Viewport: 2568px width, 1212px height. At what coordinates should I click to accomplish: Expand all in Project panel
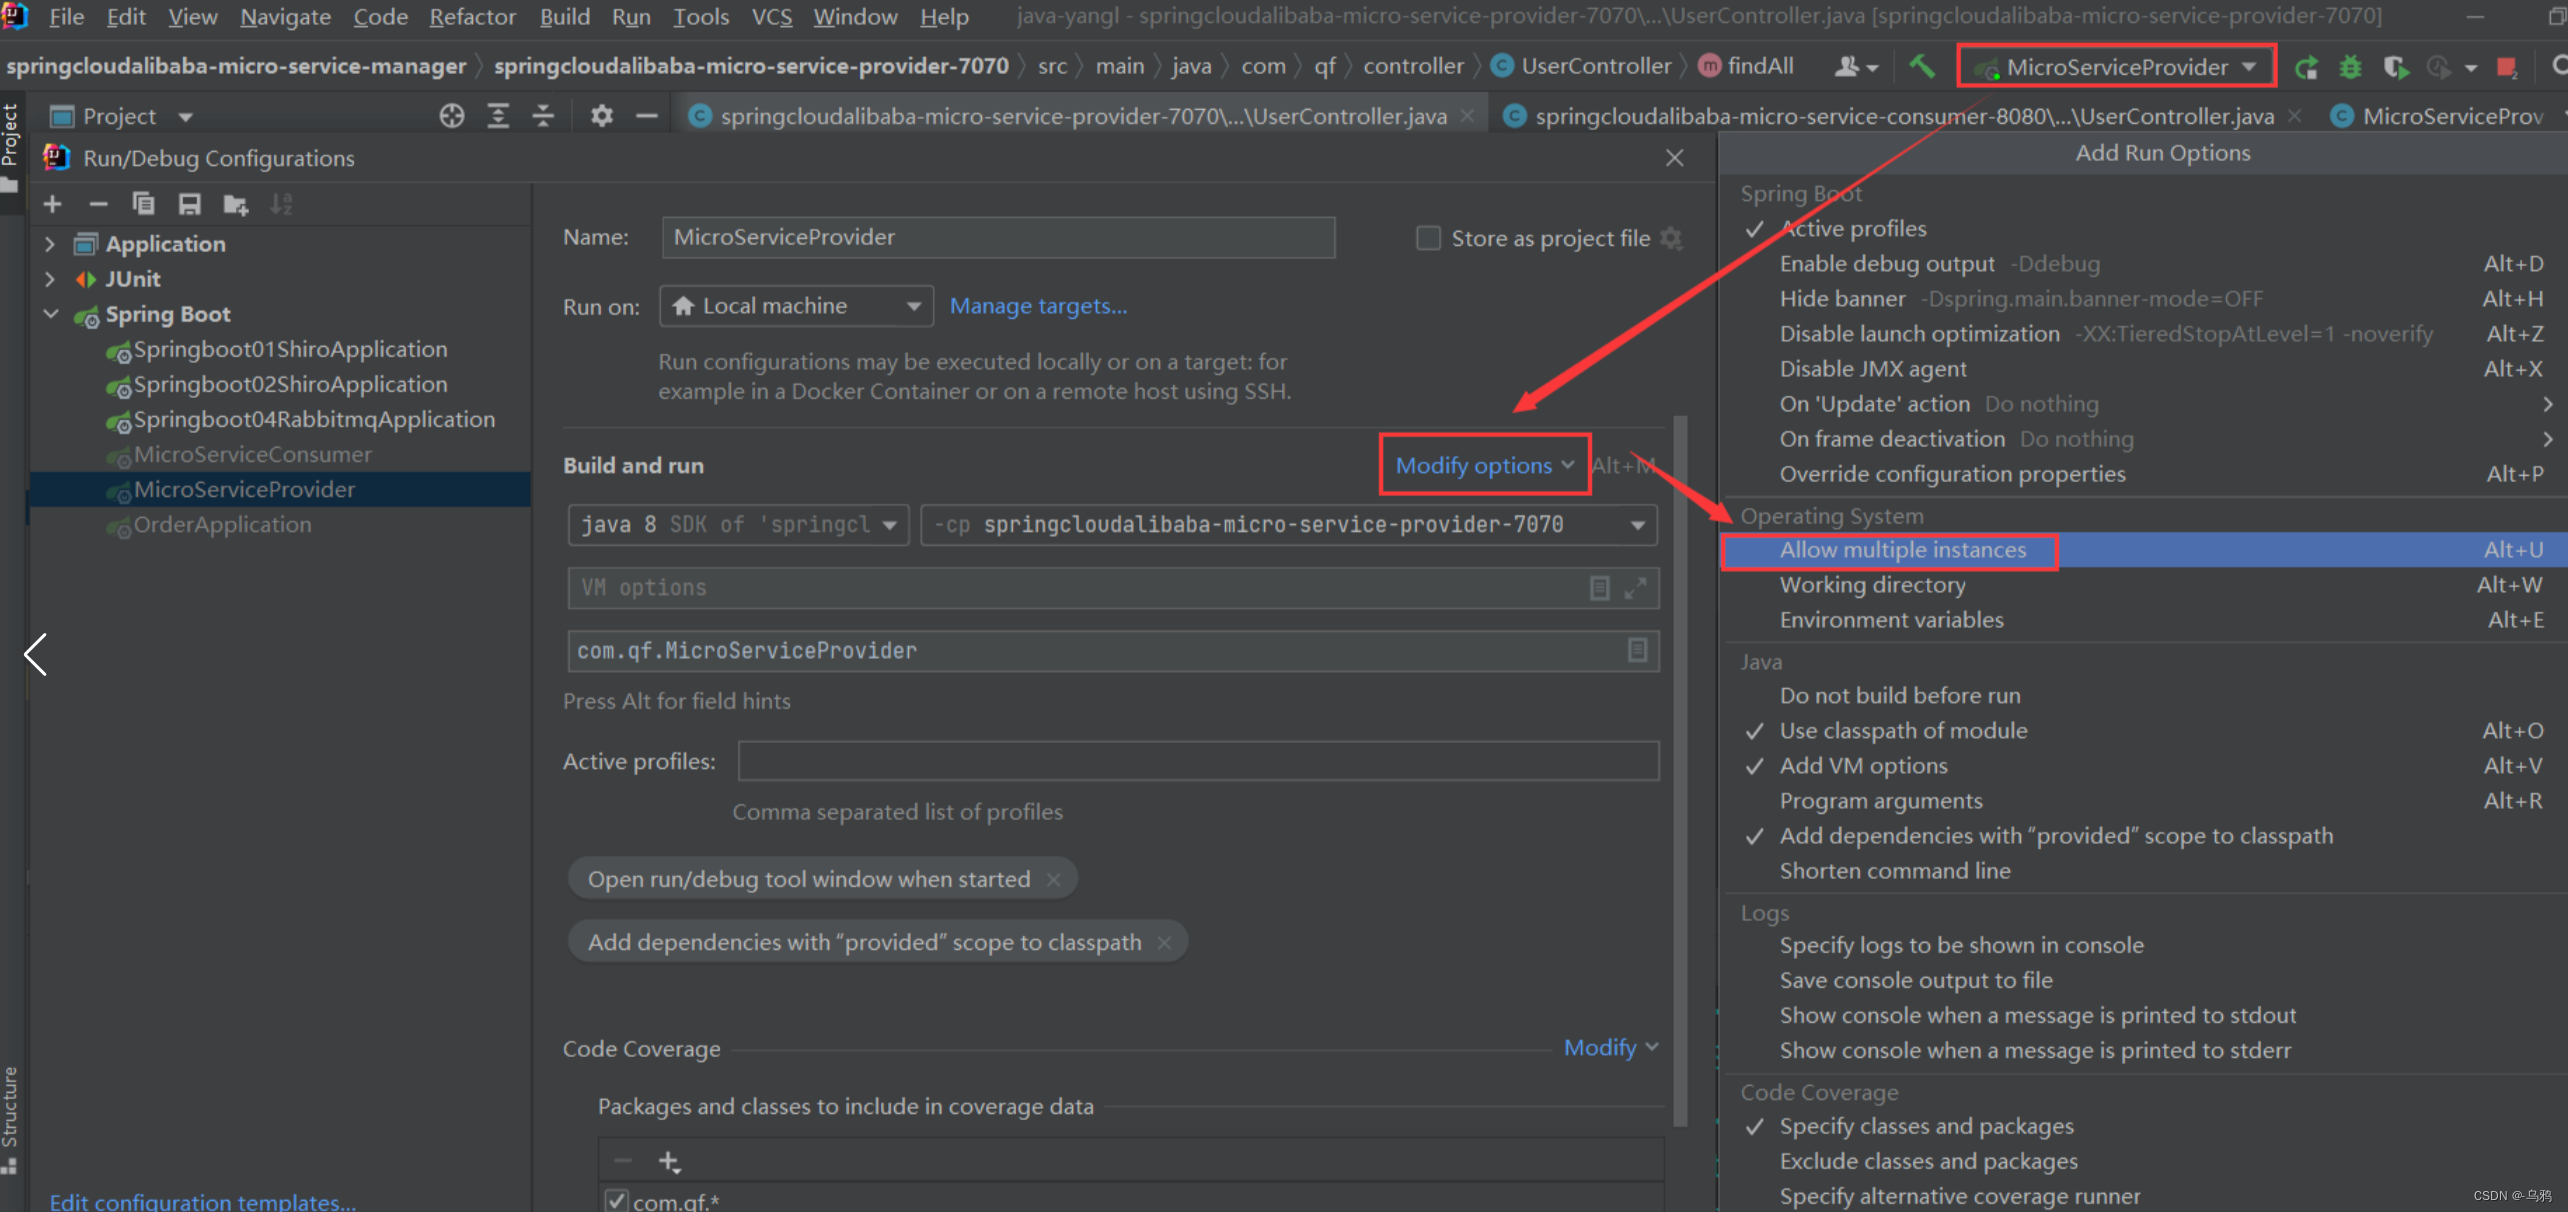[x=498, y=116]
